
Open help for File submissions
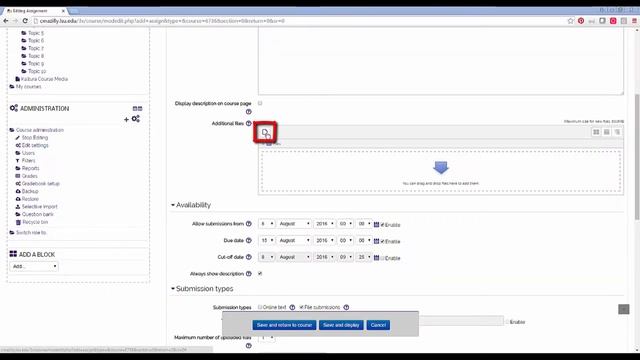point(346,307)
